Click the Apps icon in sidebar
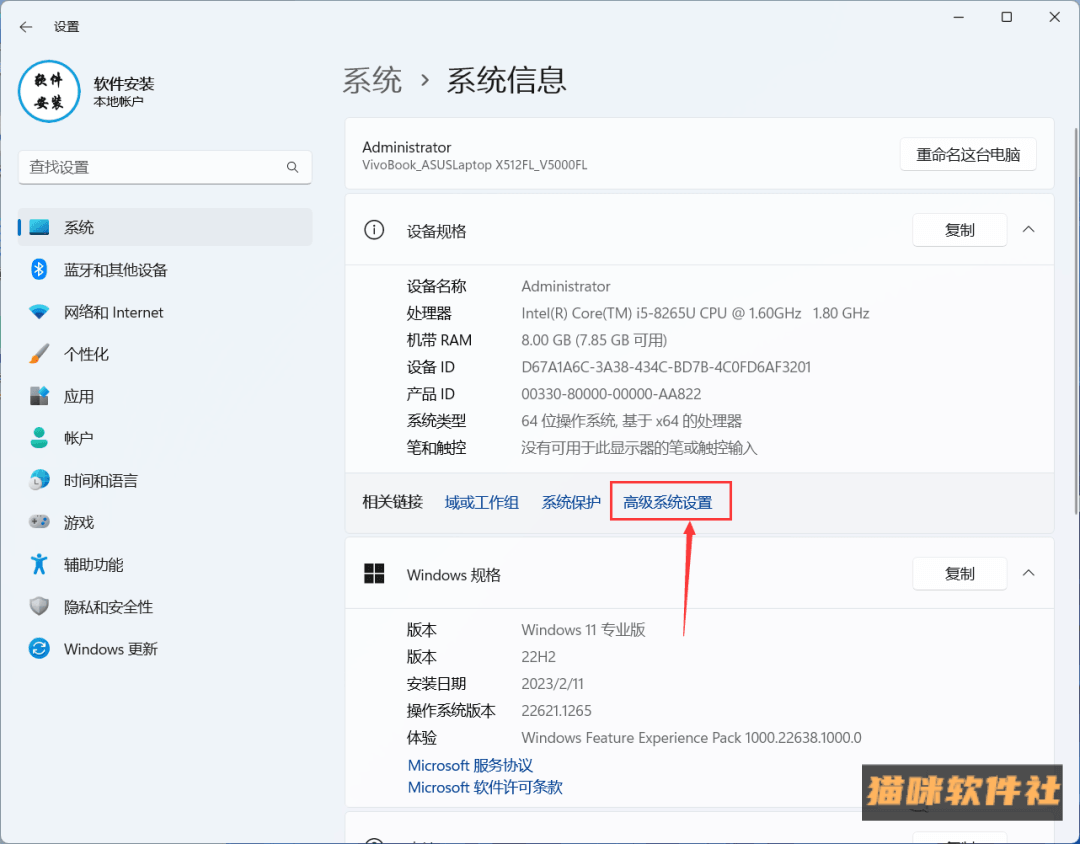Viewport: 1080px width, 844px height. (39, 396)
